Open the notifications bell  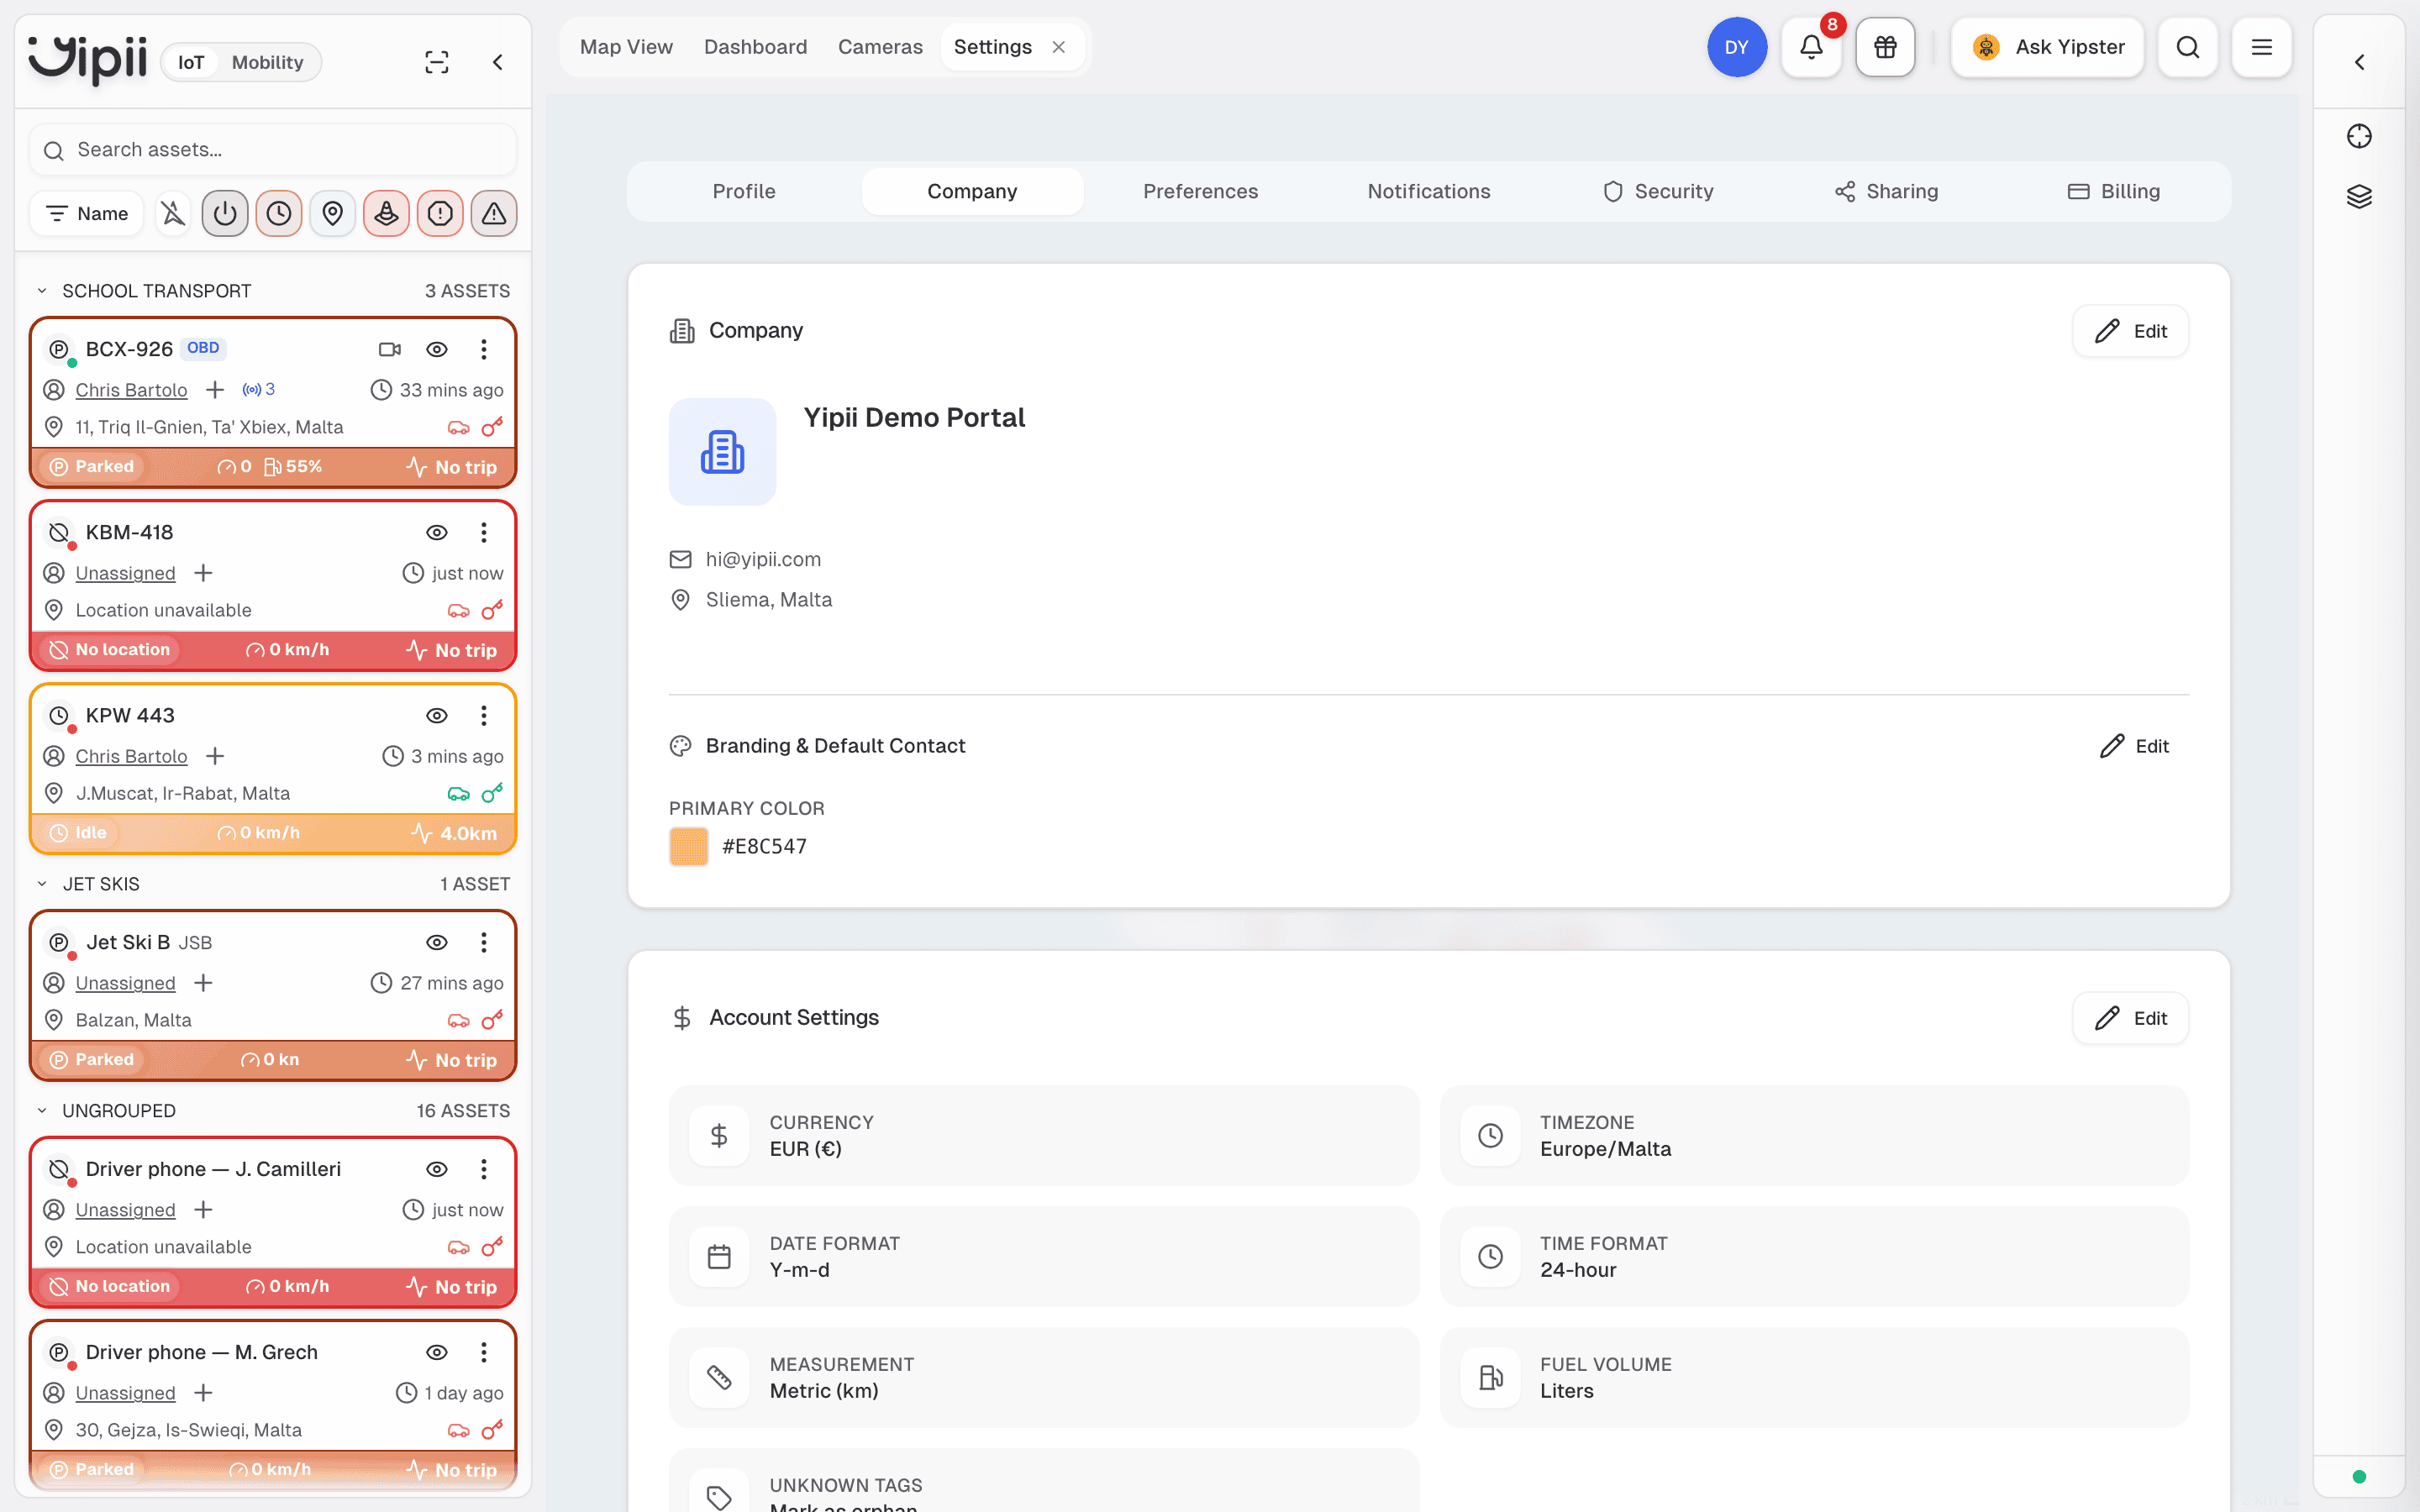point(1811,47)
